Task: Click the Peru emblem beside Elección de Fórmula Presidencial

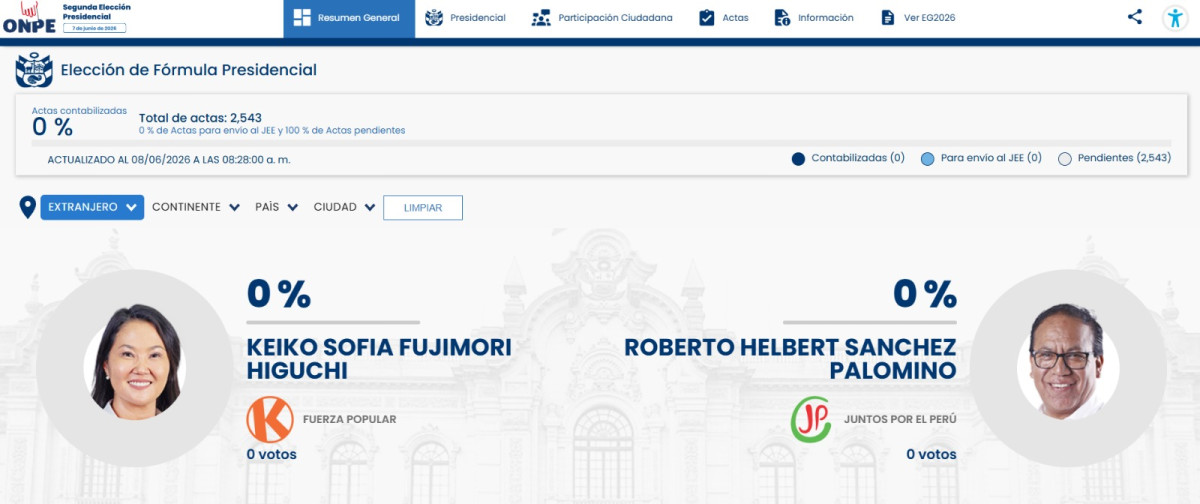Action: [x=34, y=71]
